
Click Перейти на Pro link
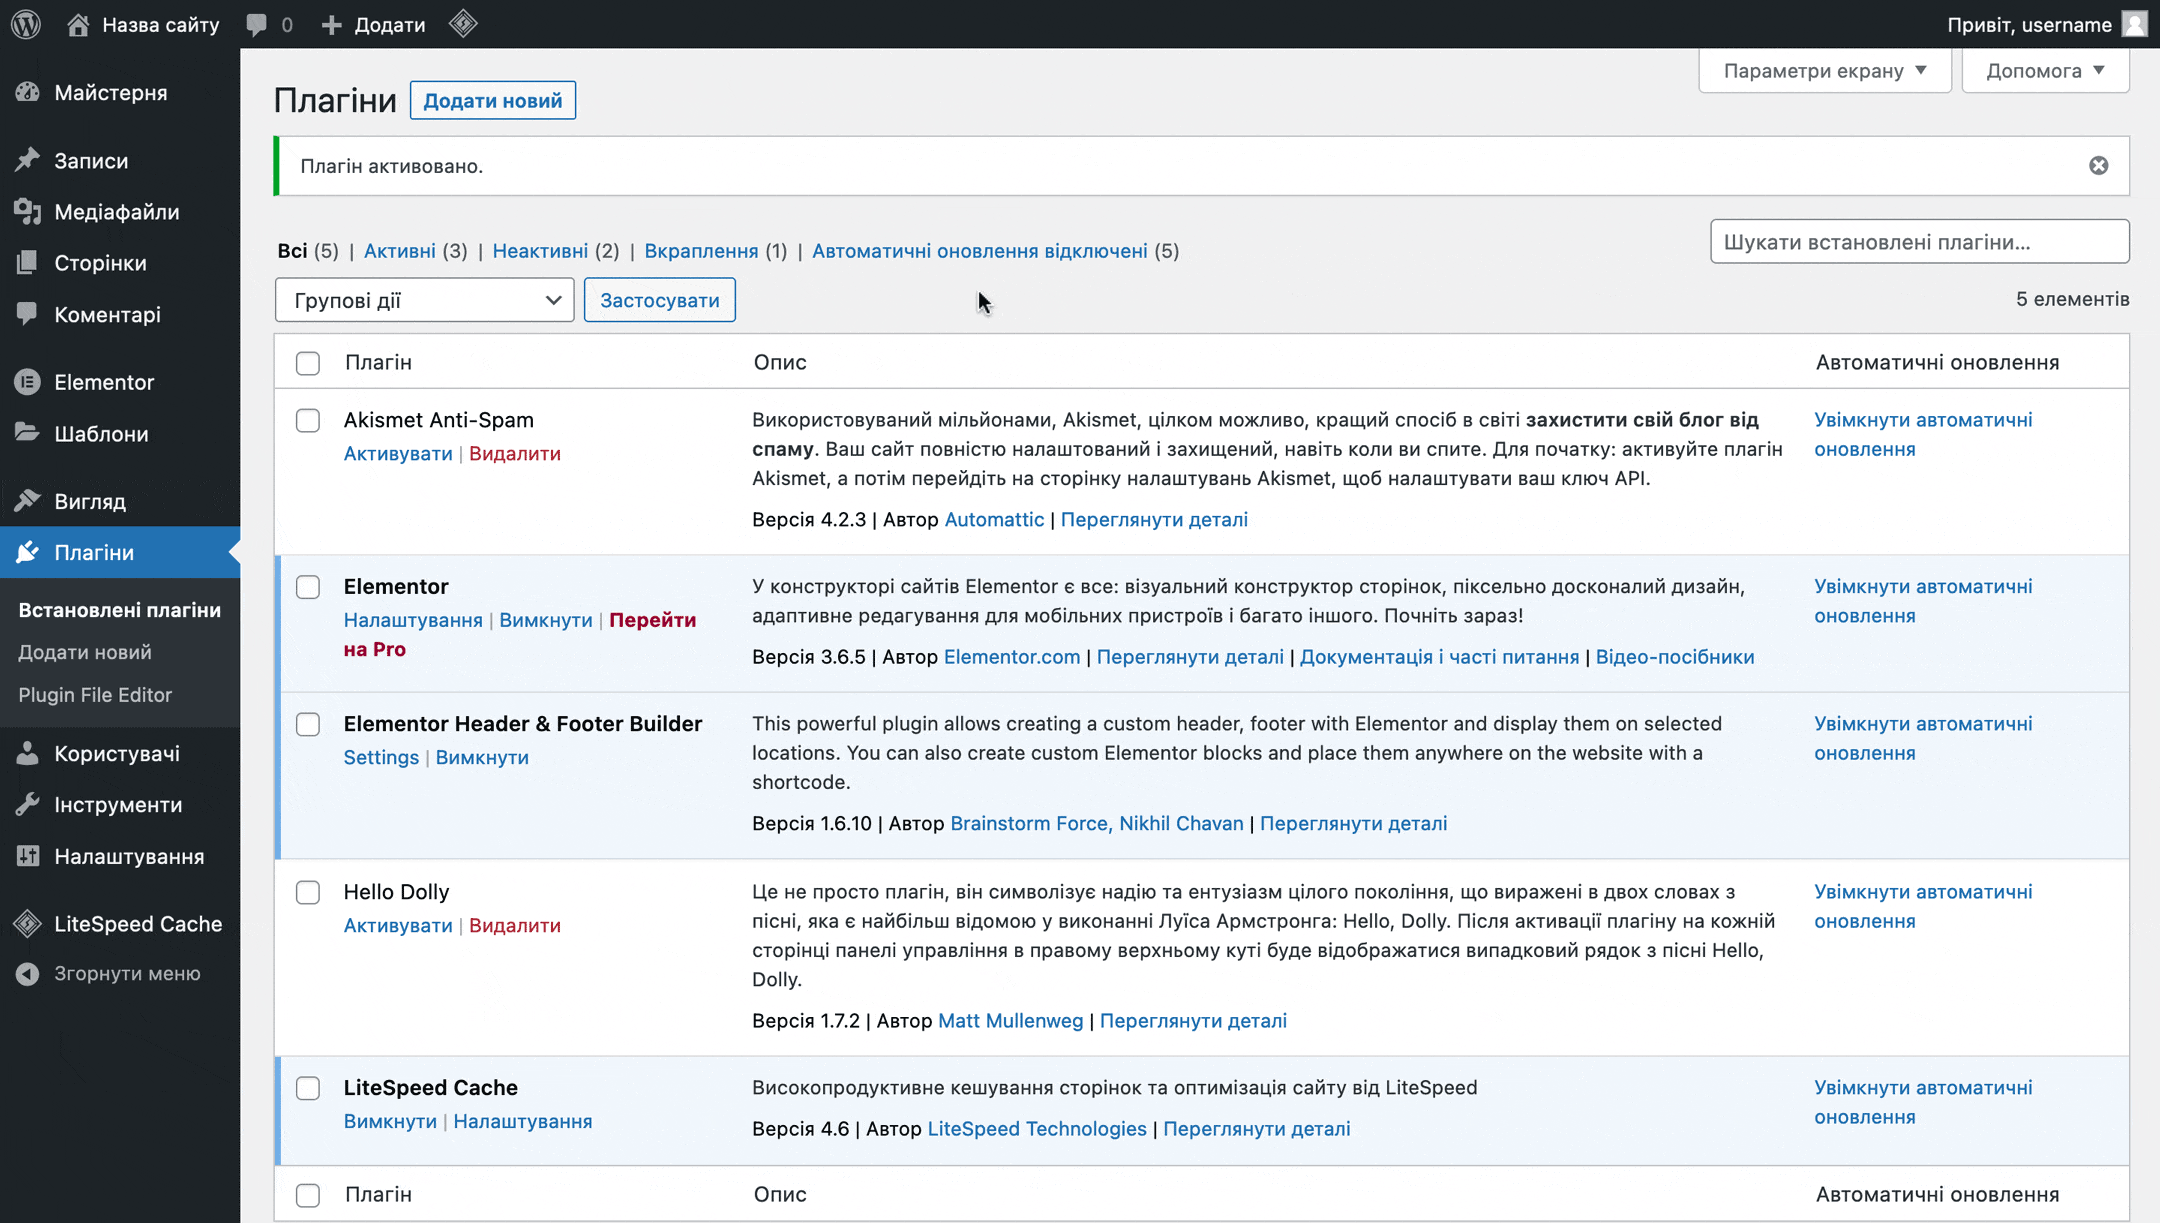[520, 634]
